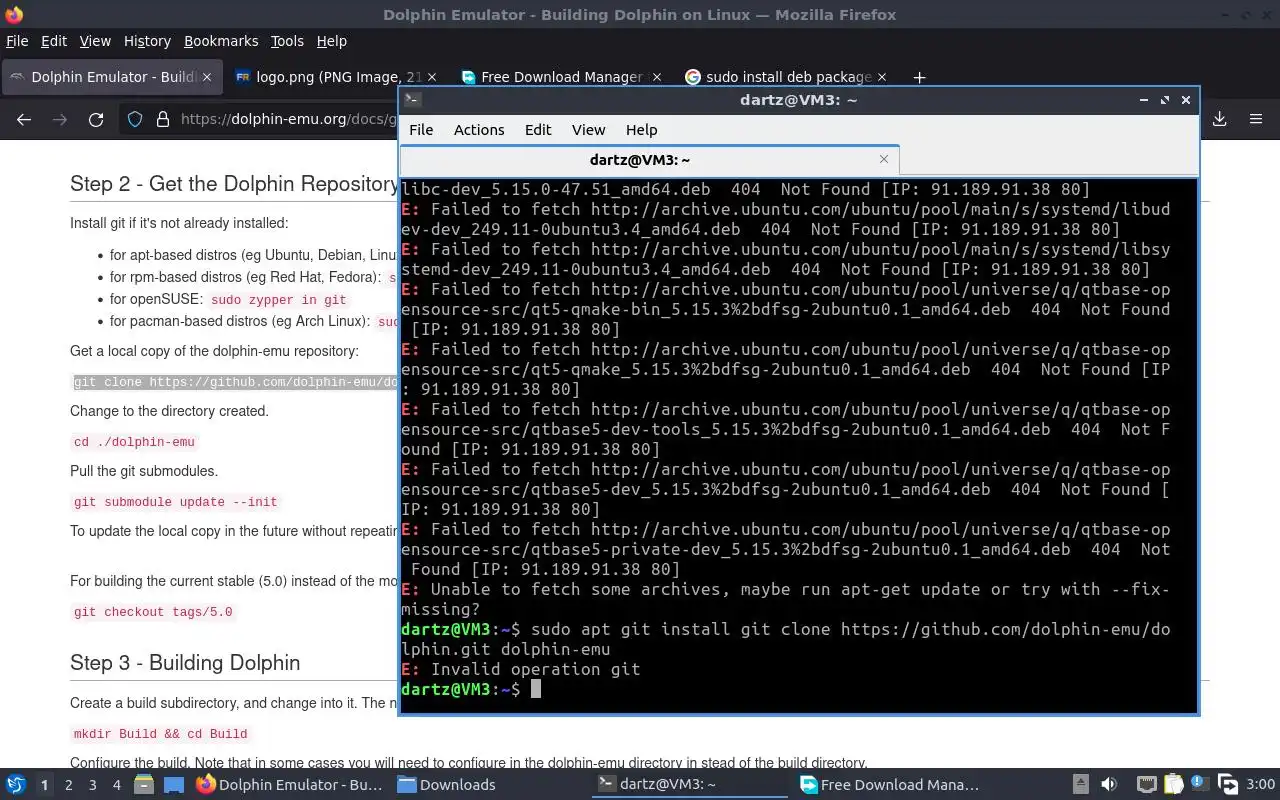Open the terminal Edit menu
Image resolution: width=1280 pixels, height=800 pixels.
click(x=538, y=130)
